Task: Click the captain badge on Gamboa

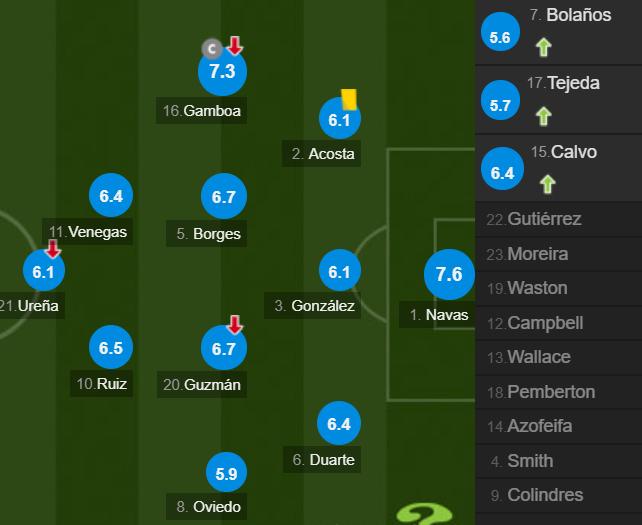Action: 212,49
